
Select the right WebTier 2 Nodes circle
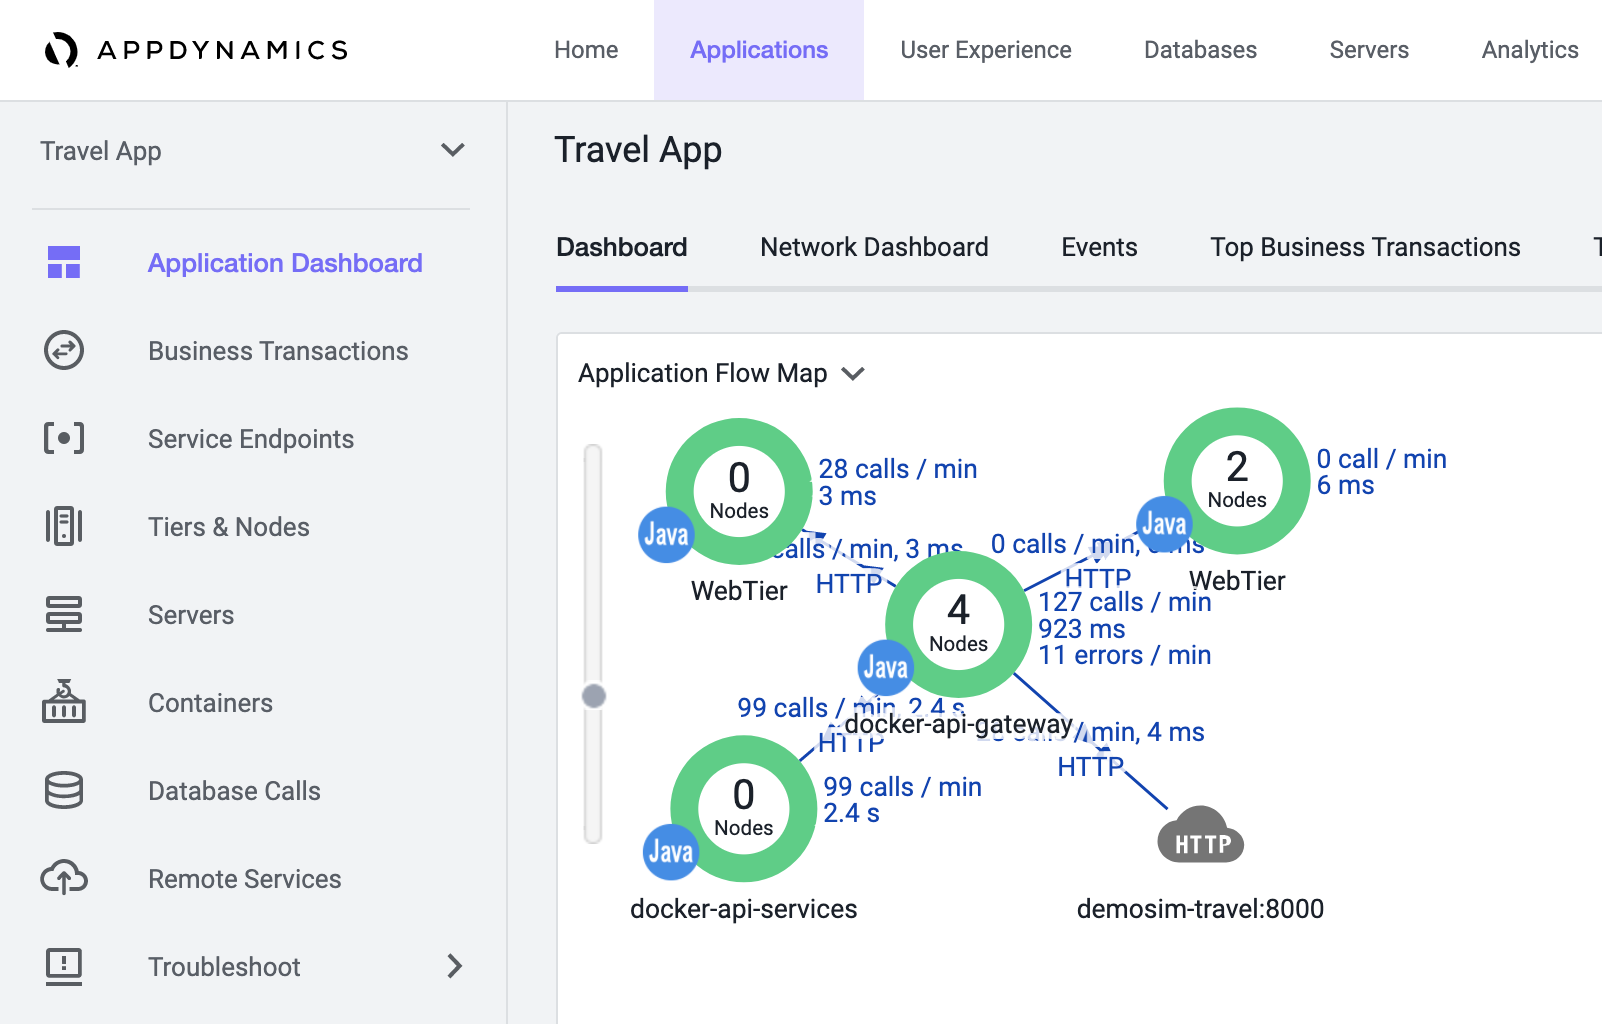1237,480
